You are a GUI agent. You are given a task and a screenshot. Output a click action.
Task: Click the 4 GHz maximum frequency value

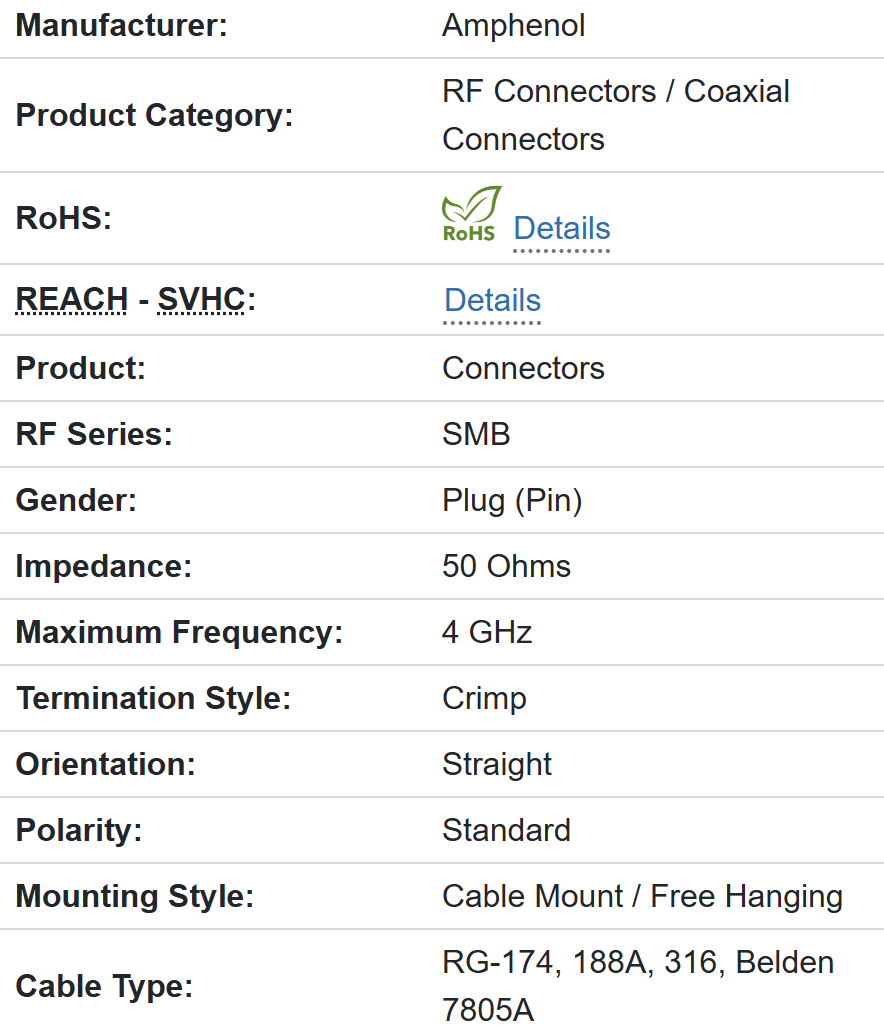click(x=487, y=632)
